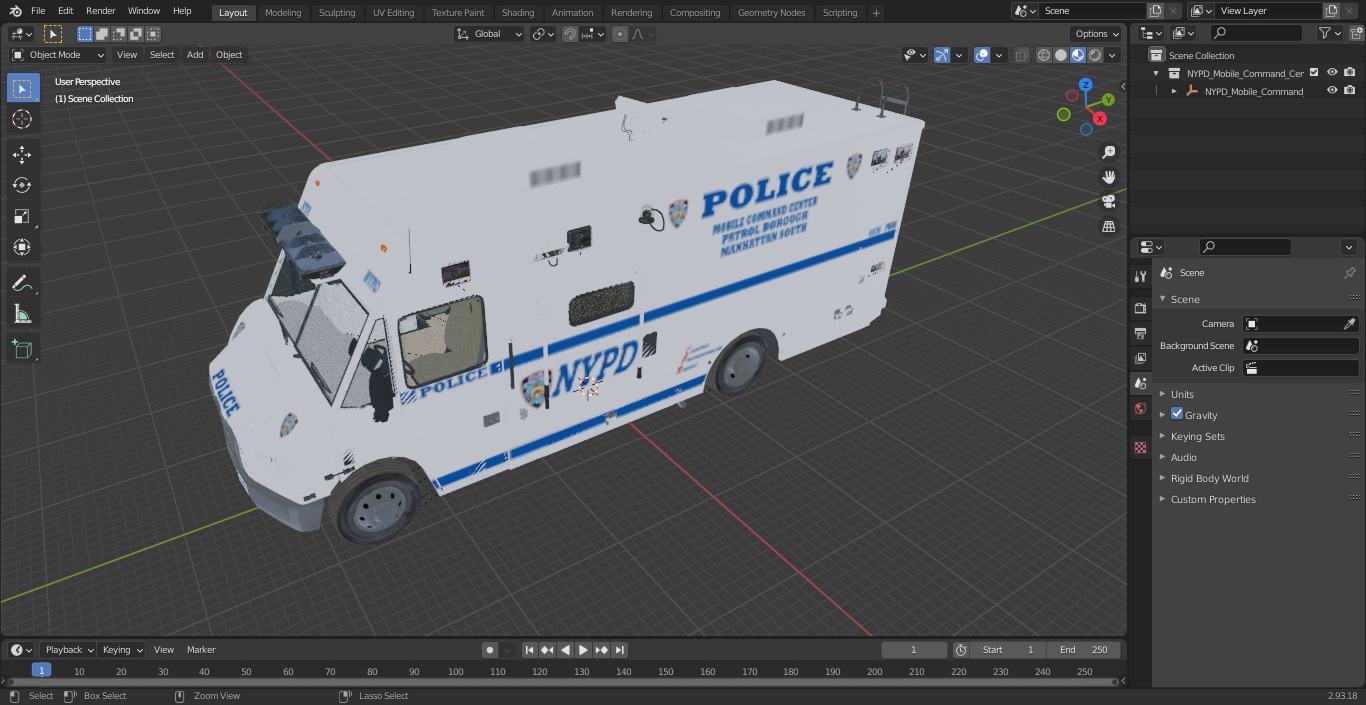Viewport: 1366px width, 705px height.
Task: Jump to the timeline end frame
Action: click(620, 650)
